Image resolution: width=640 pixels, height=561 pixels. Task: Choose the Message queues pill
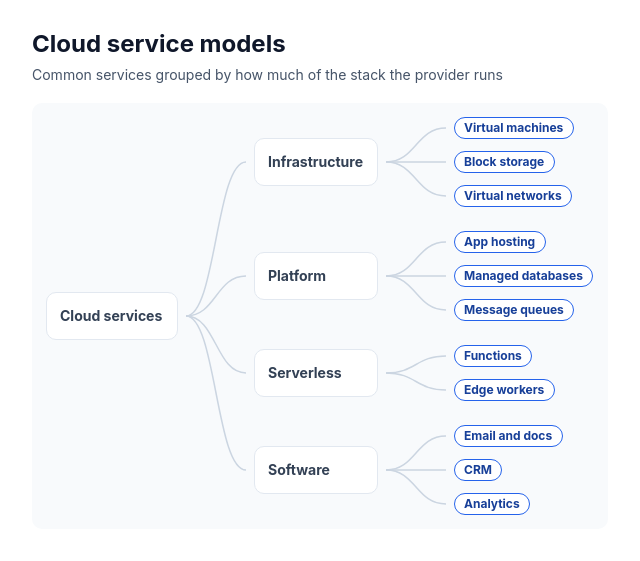(x=513, y=309)
